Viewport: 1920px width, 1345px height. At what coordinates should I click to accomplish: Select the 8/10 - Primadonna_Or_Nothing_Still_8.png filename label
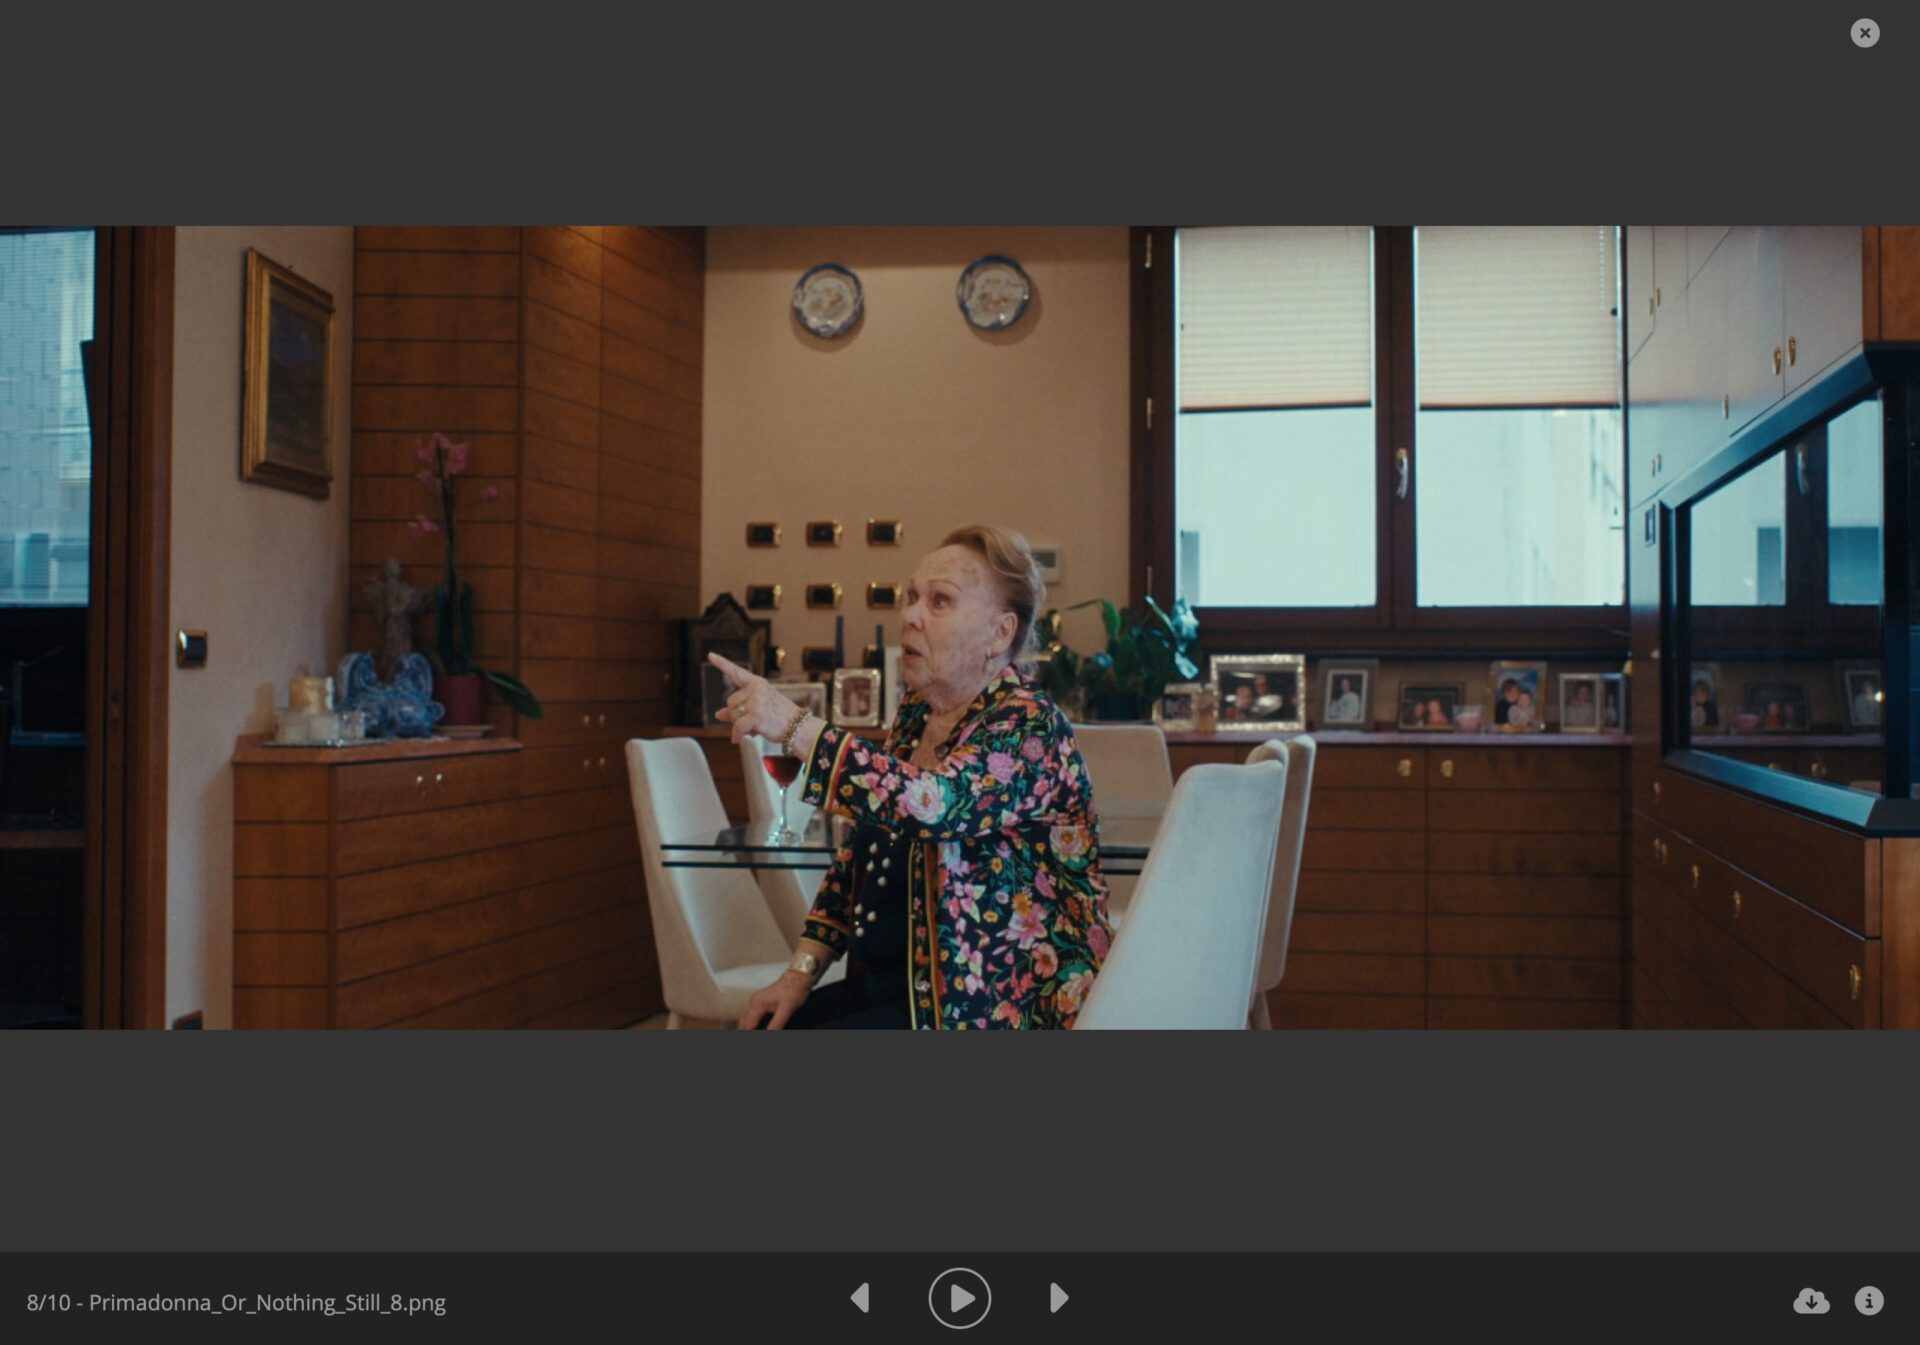tap(236, 1302)
